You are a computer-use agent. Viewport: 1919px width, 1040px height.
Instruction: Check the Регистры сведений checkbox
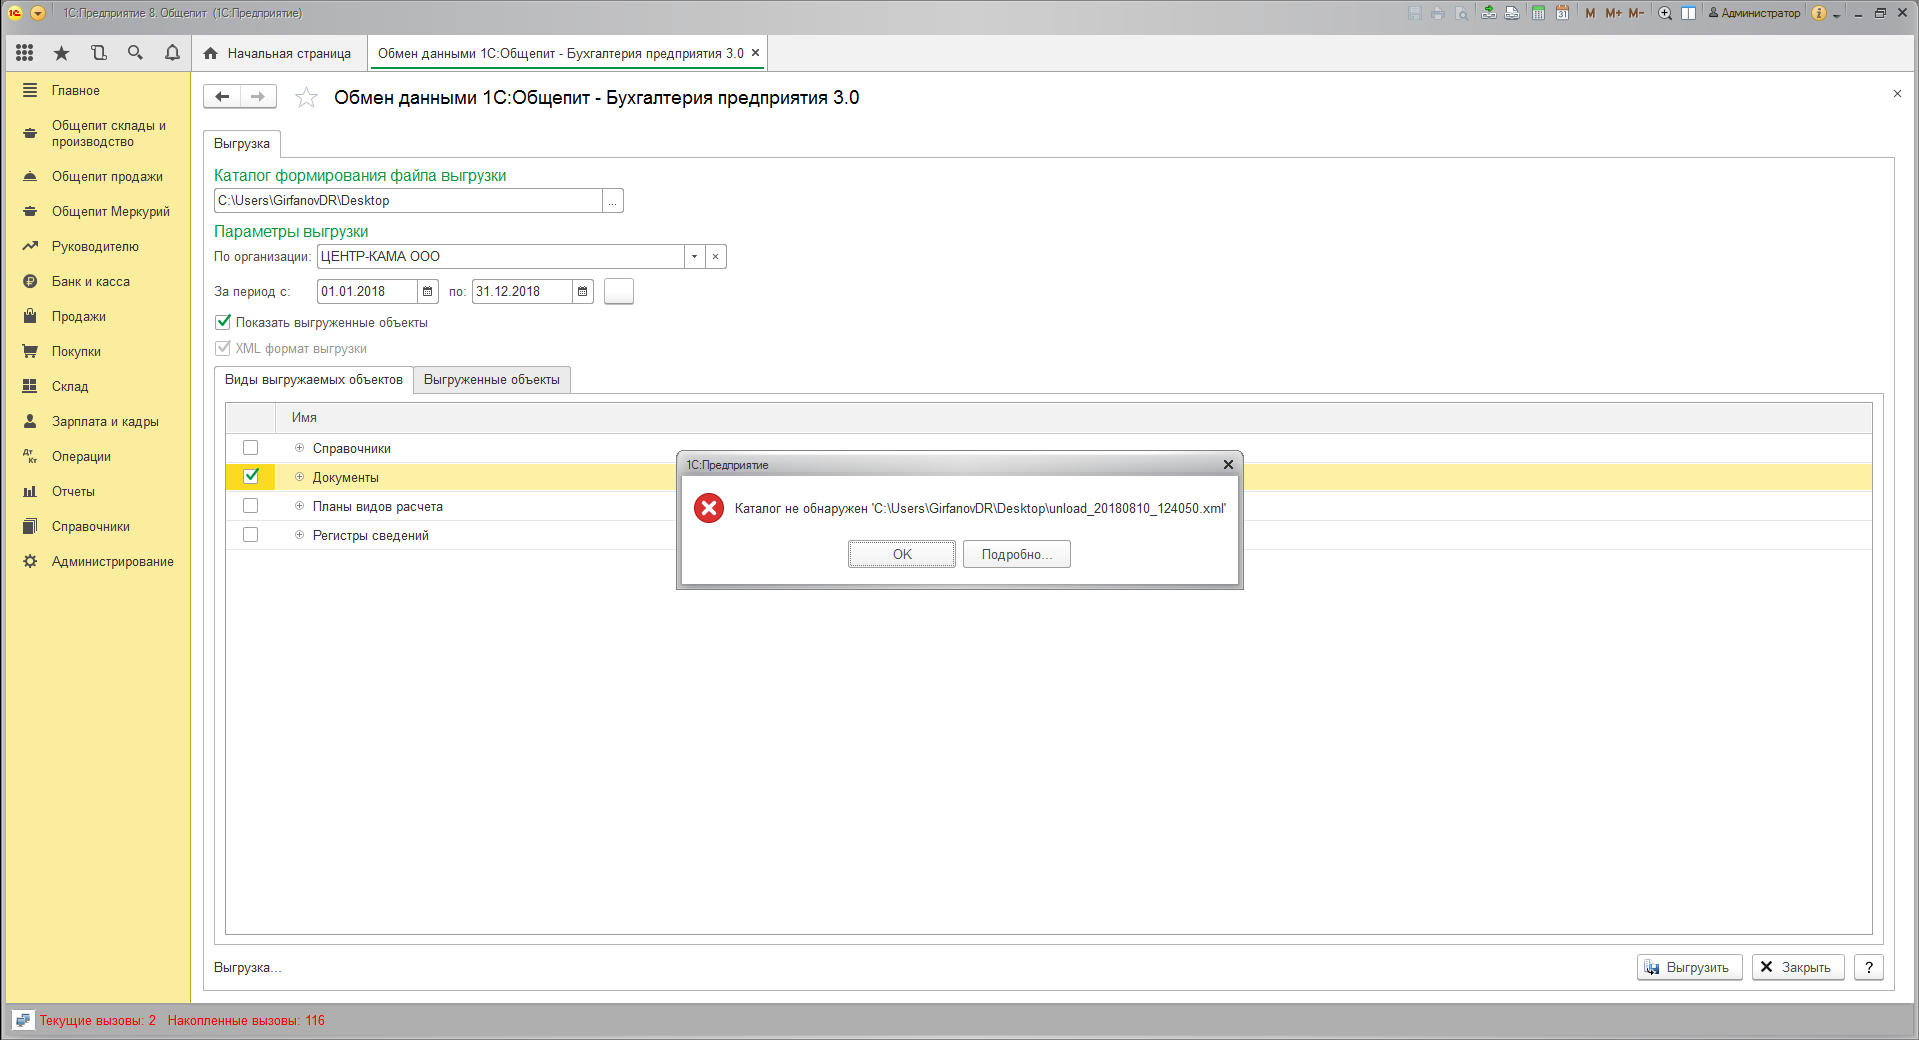click(x=251, y=535)
